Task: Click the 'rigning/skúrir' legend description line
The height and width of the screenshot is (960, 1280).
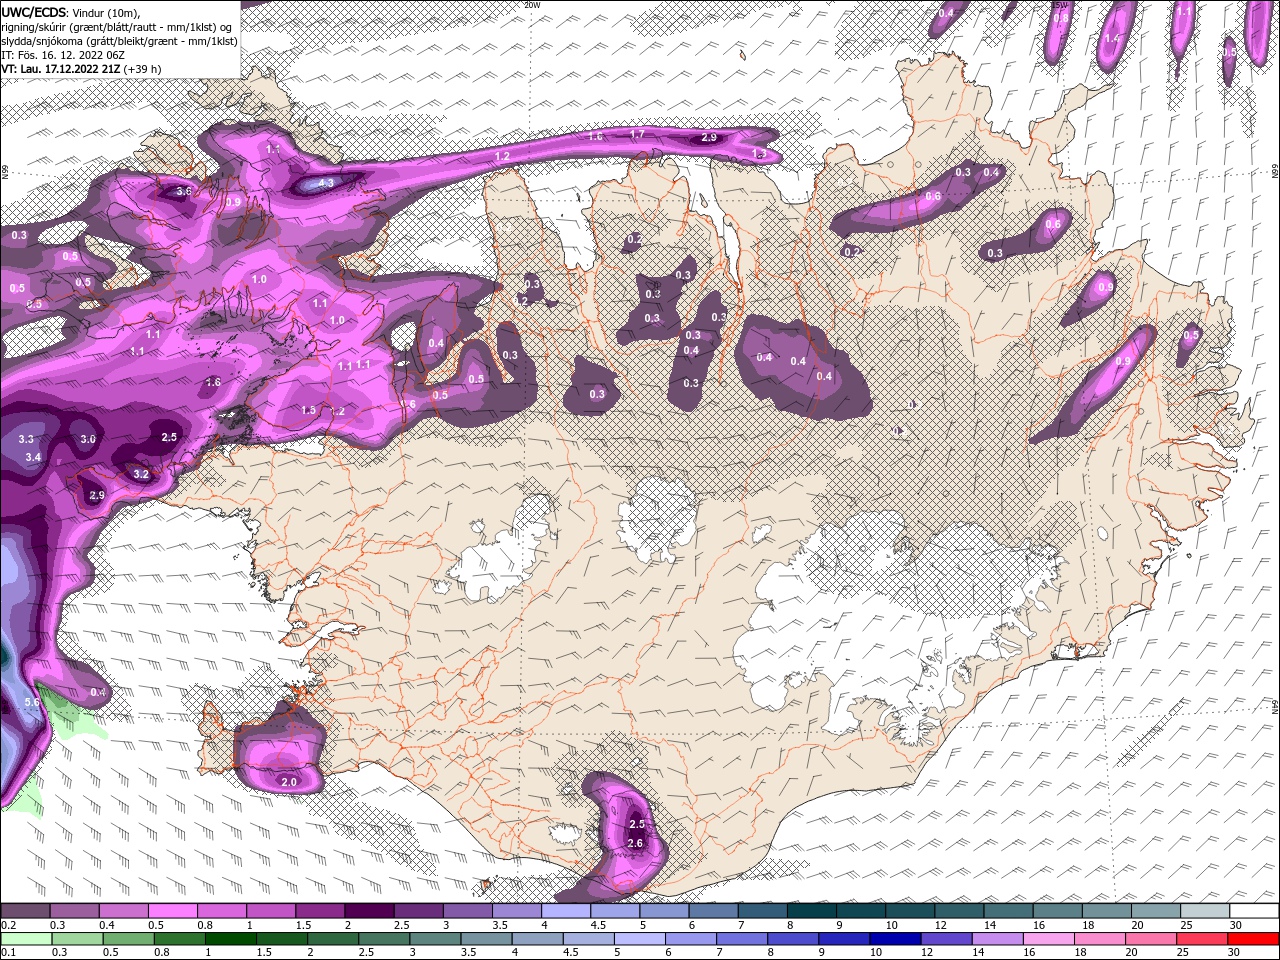Action: click(x=118, y=27)
